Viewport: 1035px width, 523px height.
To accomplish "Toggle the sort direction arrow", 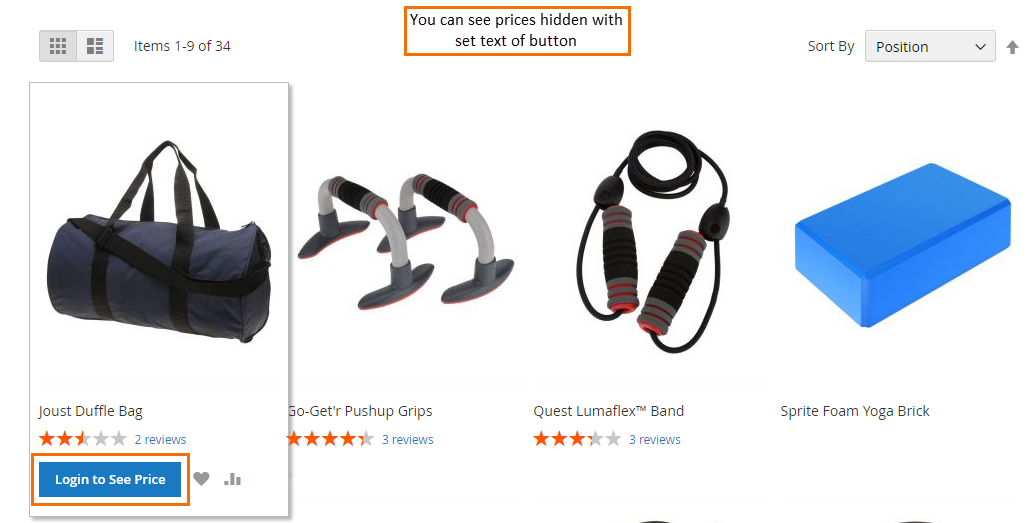I will pyautogui.click(x=1012, y=47).
